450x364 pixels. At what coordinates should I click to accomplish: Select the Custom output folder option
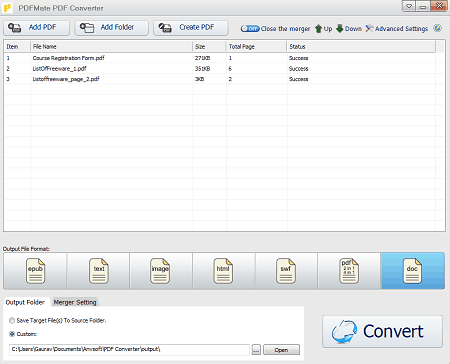pyautogui.click(x=23, y=334)
